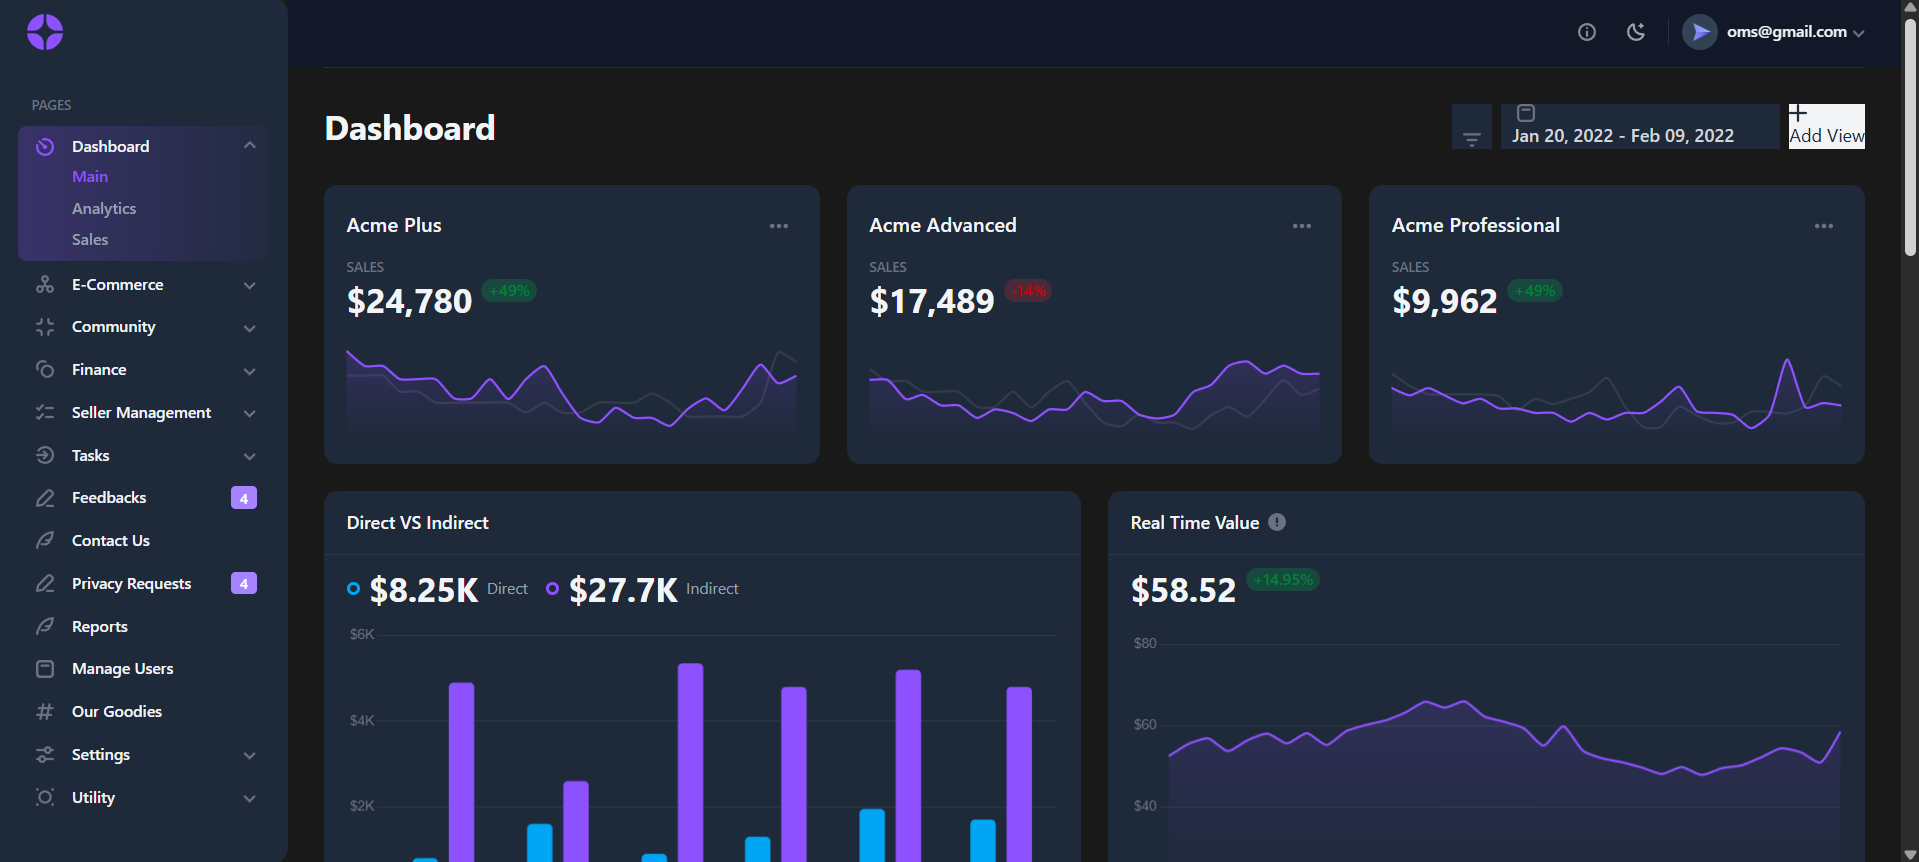
Task: Click the Real Time Value info tooltip icon
Action: [x=1277, y=522]
